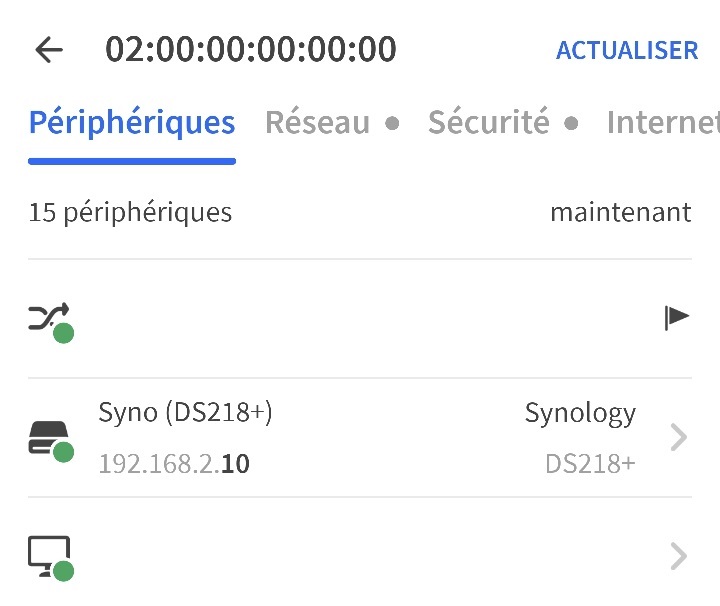Tap the desktop computer device icon
720x606 pixels.
48,554
